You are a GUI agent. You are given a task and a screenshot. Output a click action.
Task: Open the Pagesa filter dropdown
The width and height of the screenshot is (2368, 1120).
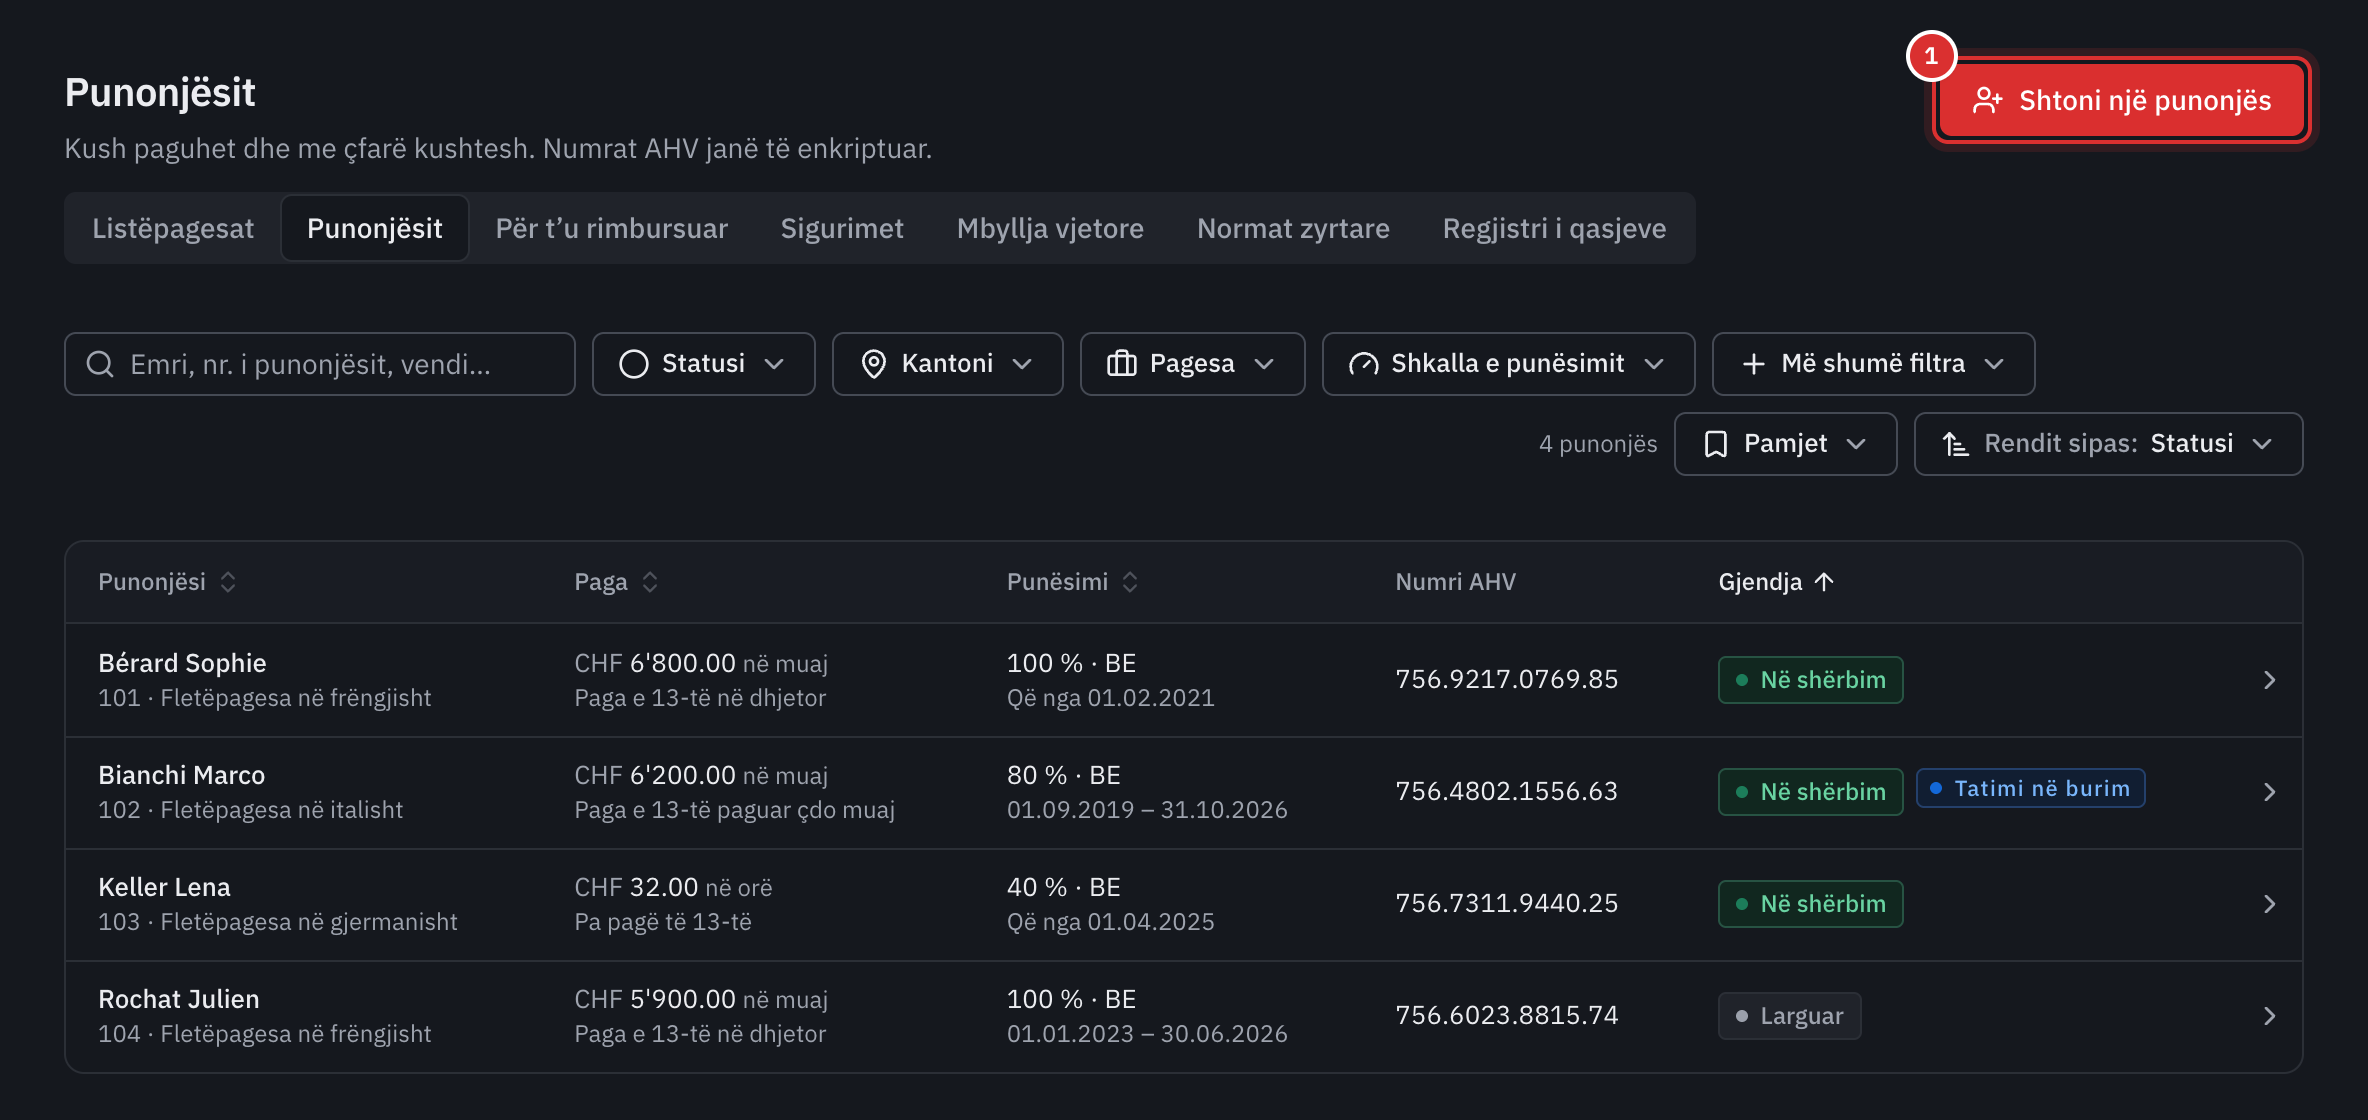pos(1192,364)
